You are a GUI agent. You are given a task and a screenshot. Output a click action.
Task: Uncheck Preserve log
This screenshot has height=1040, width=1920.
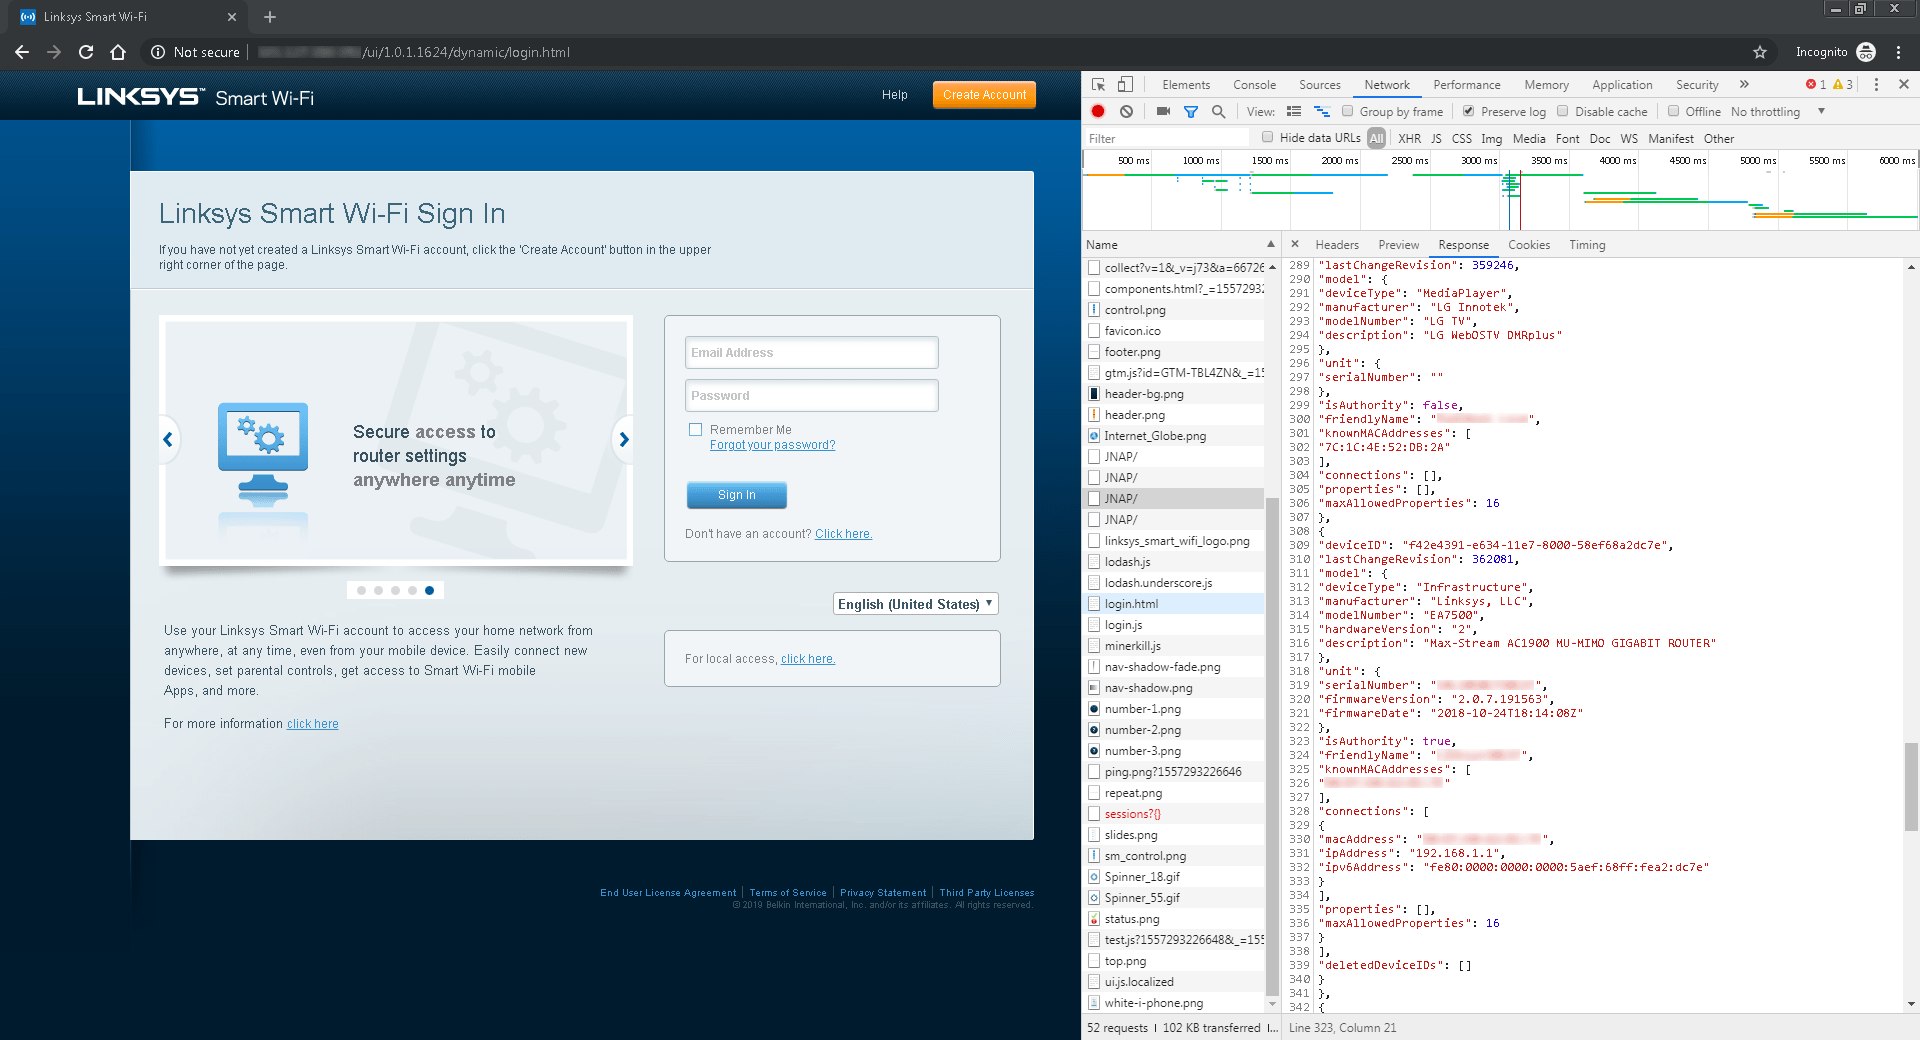coord(1468,111)
